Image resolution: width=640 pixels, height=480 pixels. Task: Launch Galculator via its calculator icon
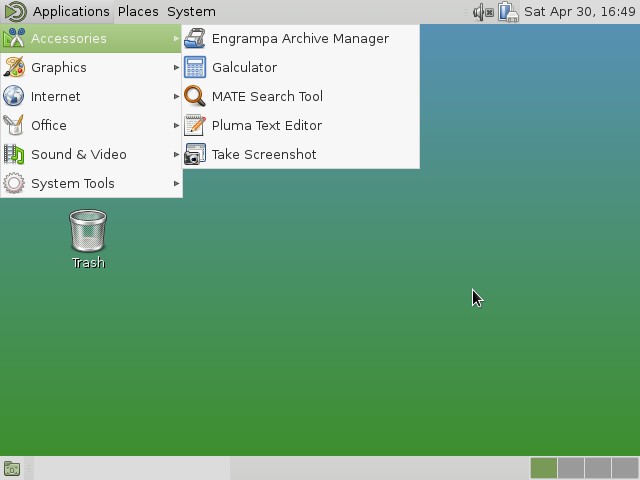point(195,67)
